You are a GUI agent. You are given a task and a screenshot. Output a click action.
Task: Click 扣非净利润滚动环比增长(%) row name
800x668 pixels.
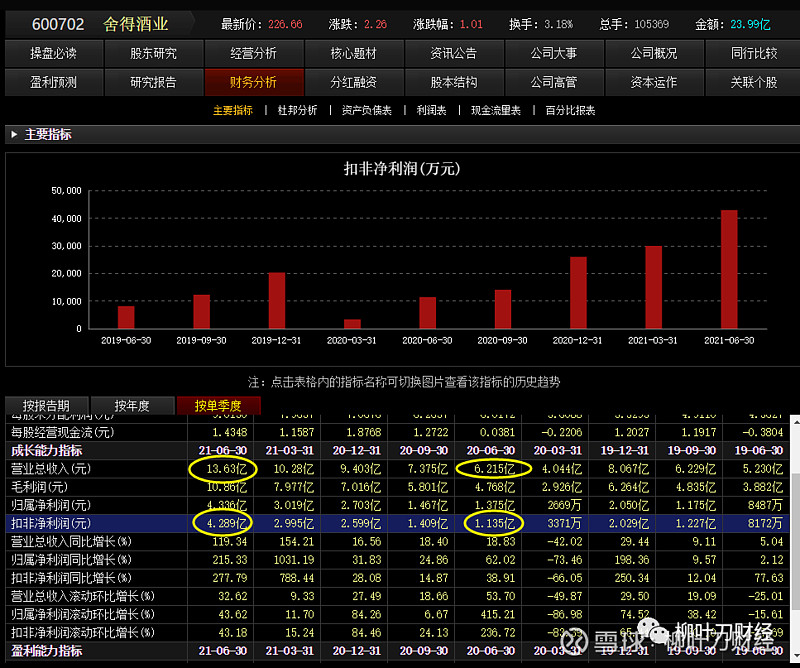(83, 633)
